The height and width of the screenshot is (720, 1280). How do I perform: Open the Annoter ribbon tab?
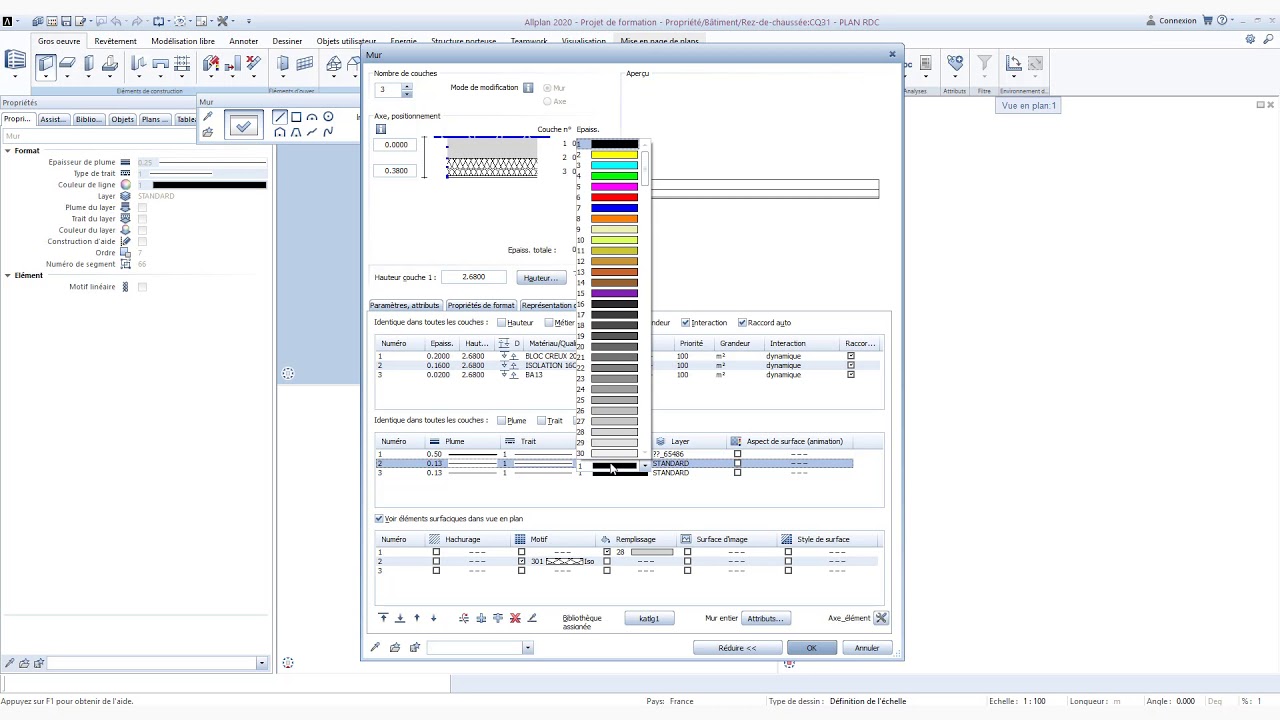coord(244,41)
